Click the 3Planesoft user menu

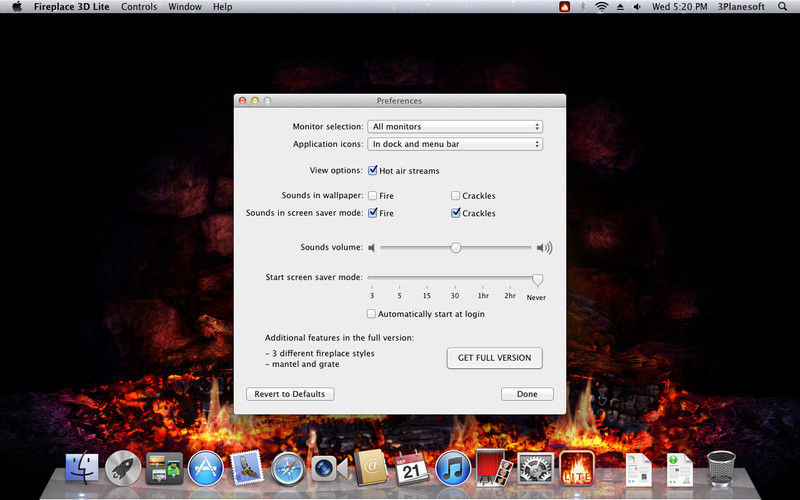pyautogui.click(x=741, y=7)
